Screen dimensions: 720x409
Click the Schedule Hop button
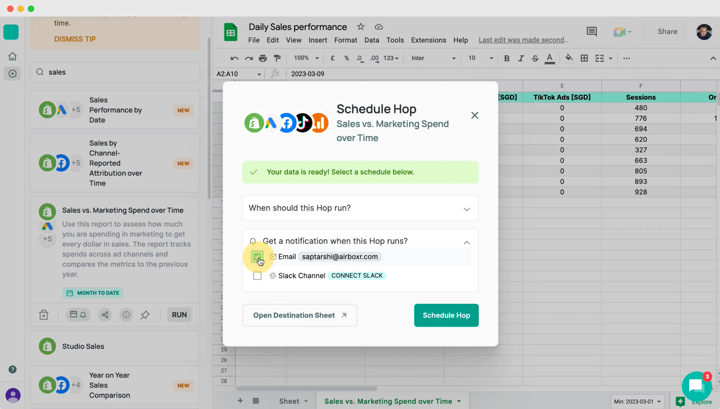click(446, 315)
